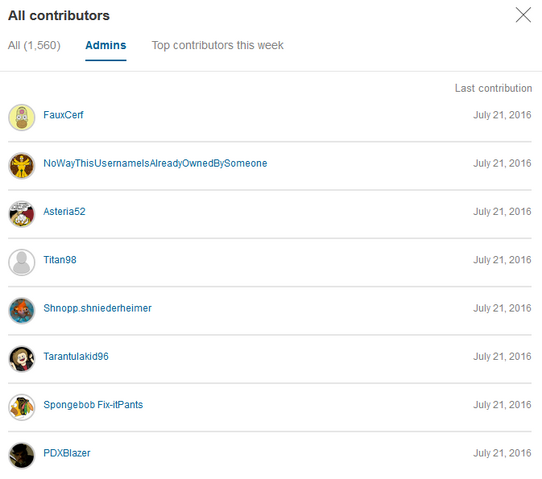Open the FauxCerf username link

[63, 115]
